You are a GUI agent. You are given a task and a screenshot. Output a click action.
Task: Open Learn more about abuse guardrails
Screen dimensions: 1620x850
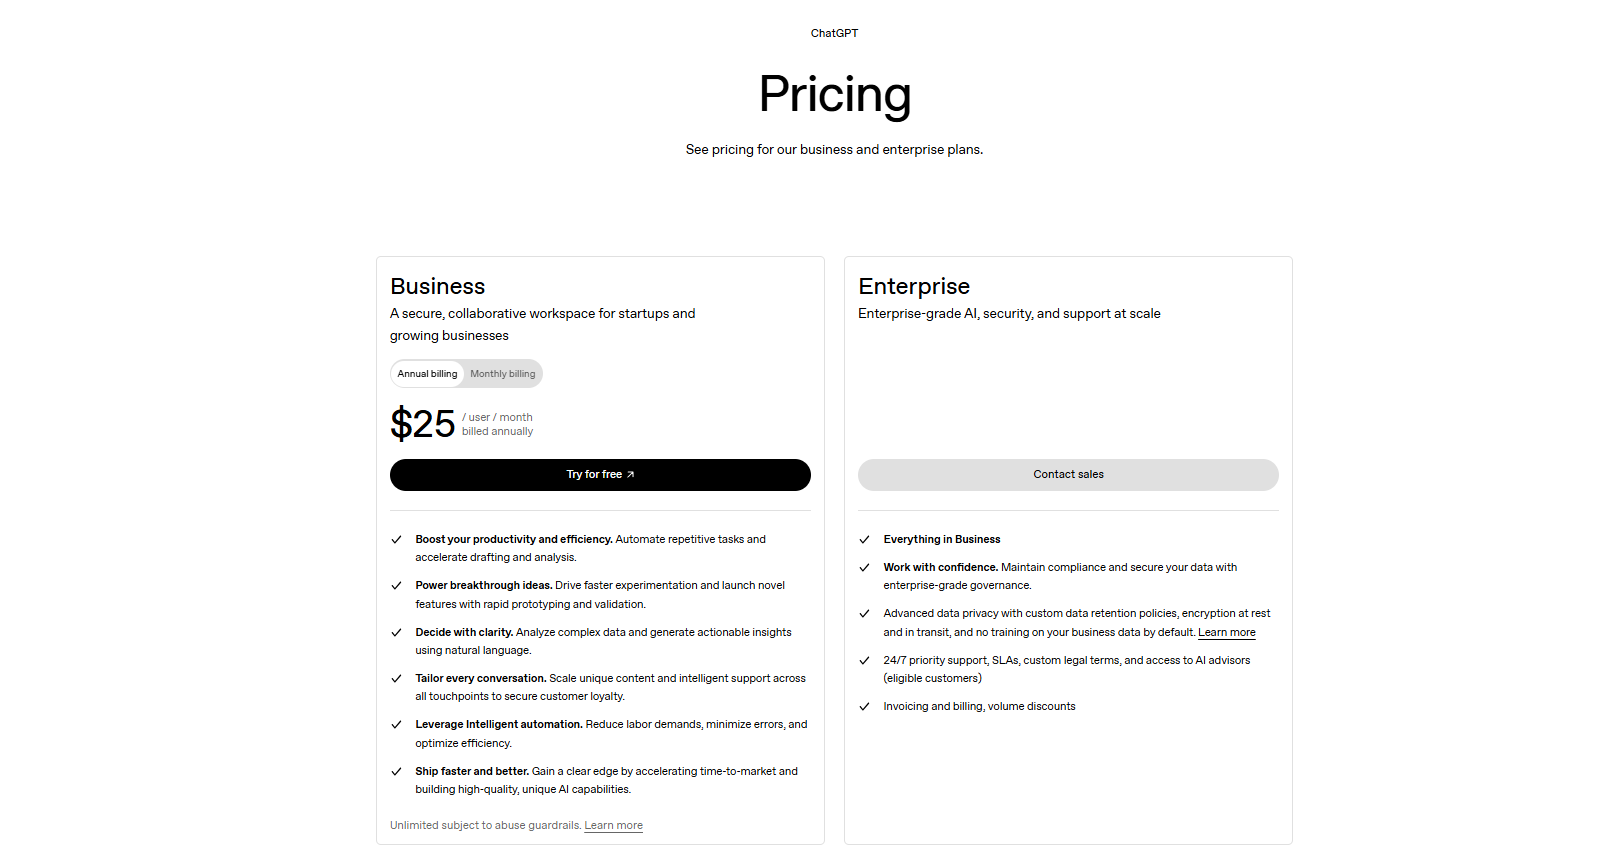click(613, 826)
